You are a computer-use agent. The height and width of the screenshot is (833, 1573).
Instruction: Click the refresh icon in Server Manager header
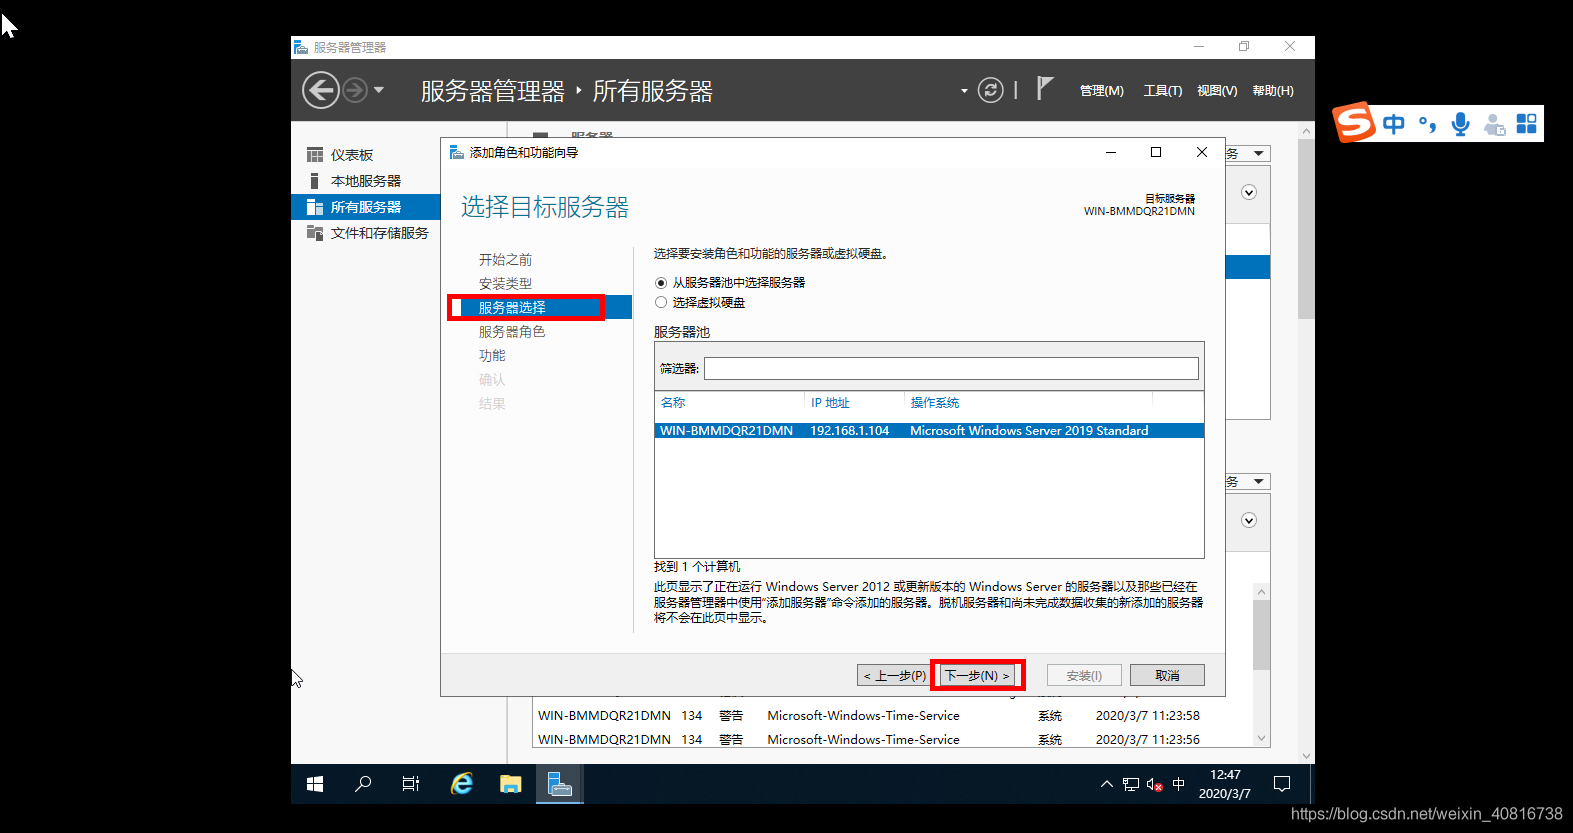(990, 91)
